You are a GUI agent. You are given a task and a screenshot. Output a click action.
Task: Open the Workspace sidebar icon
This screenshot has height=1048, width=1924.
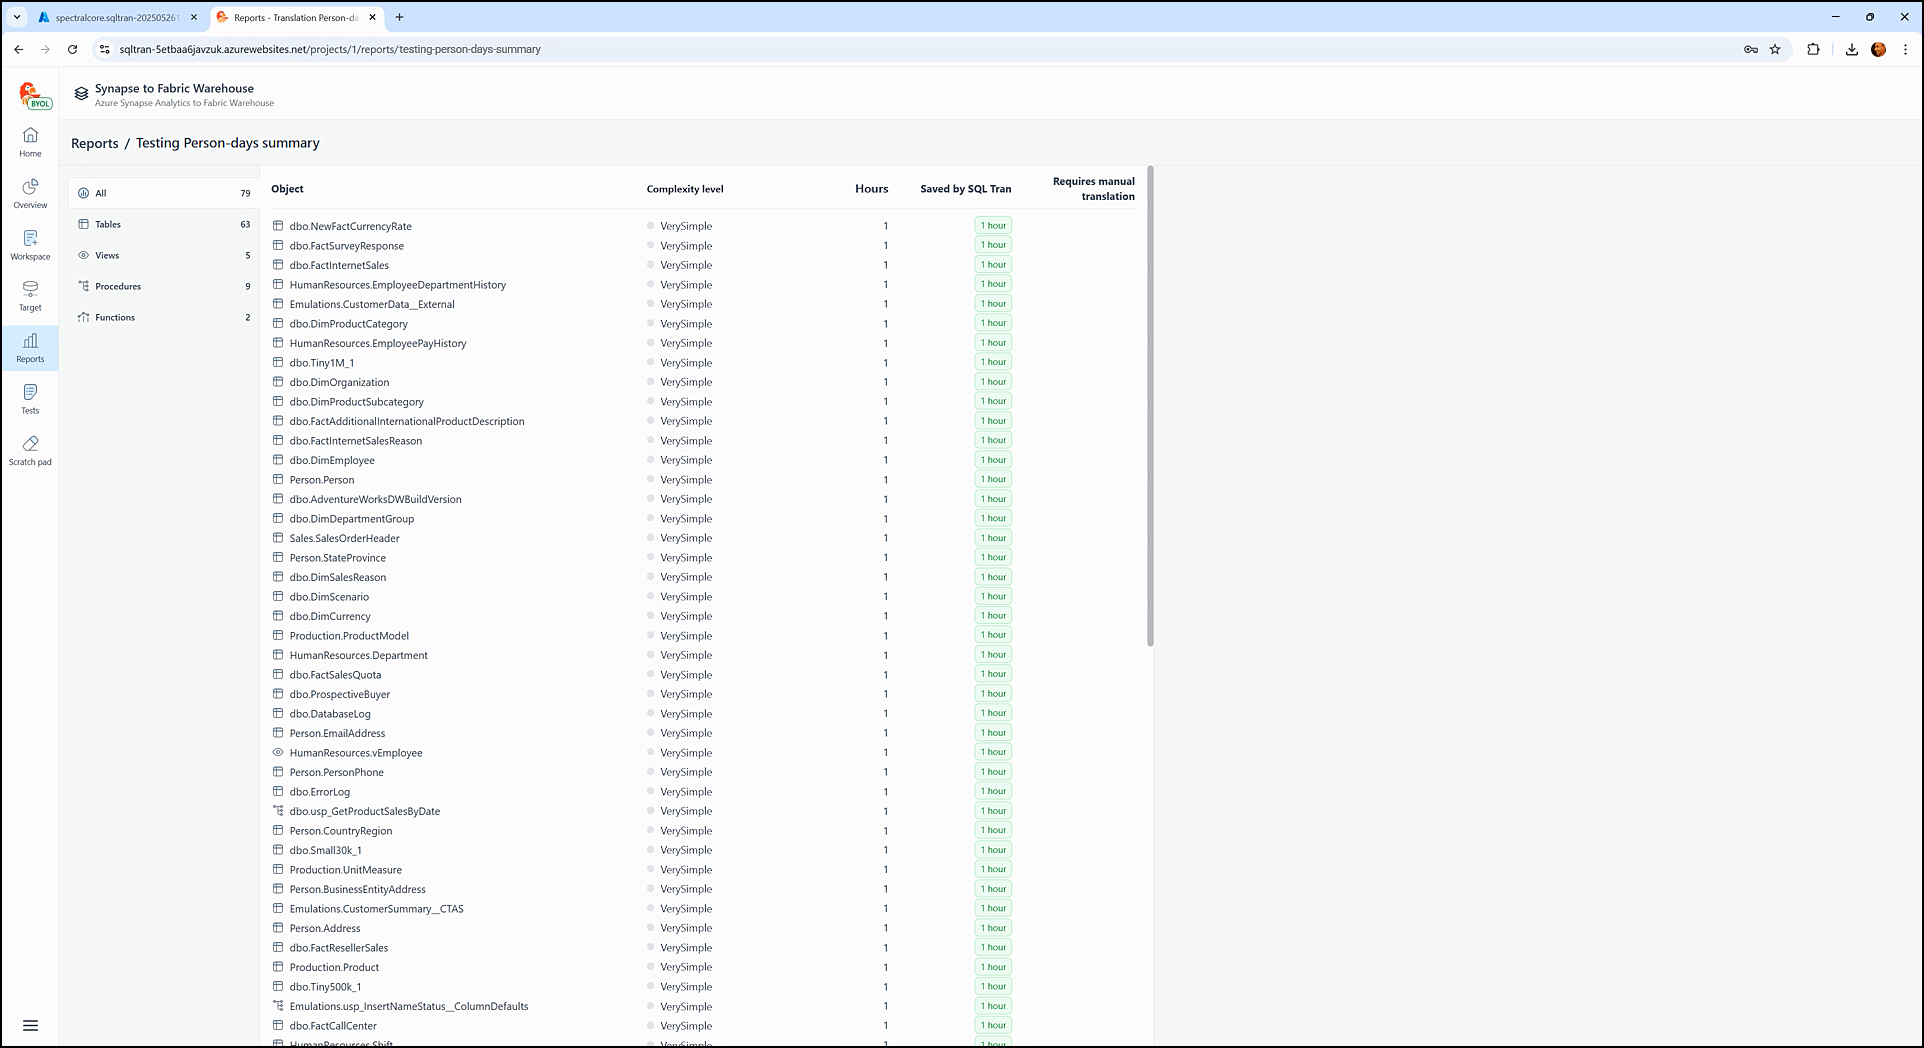click(x=30, y=245)
